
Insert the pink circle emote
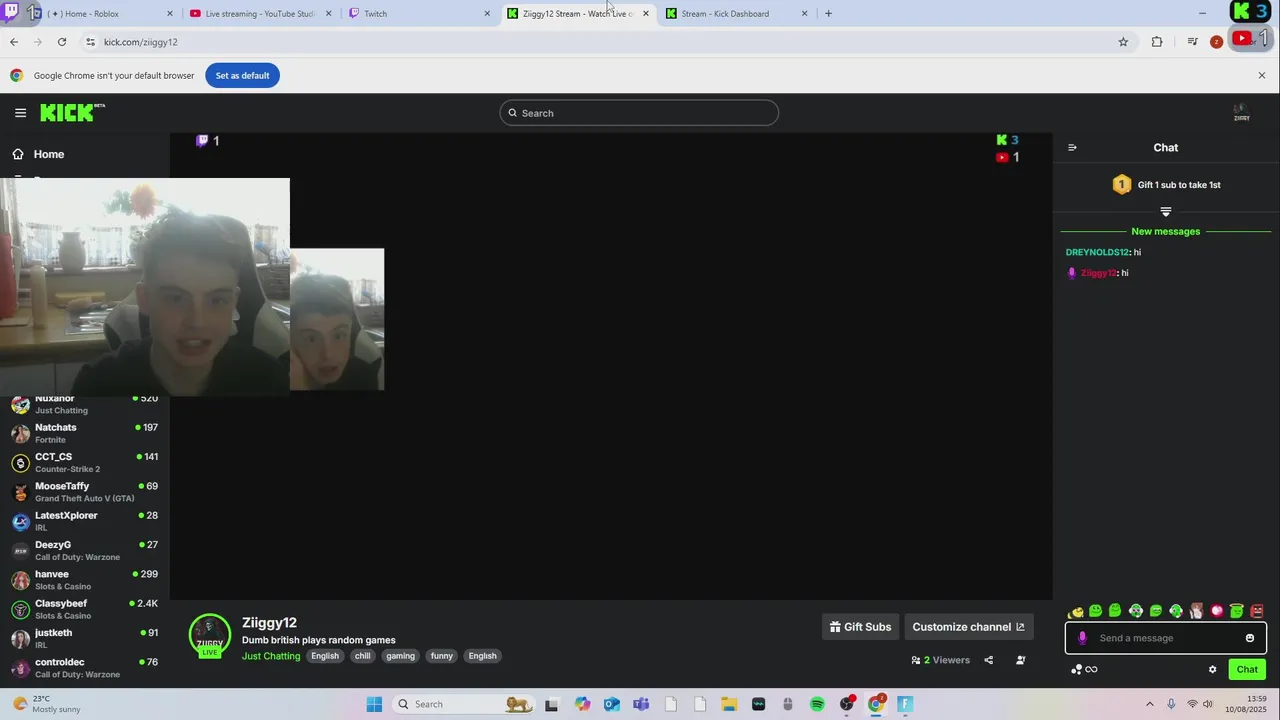pos(1217,611)
